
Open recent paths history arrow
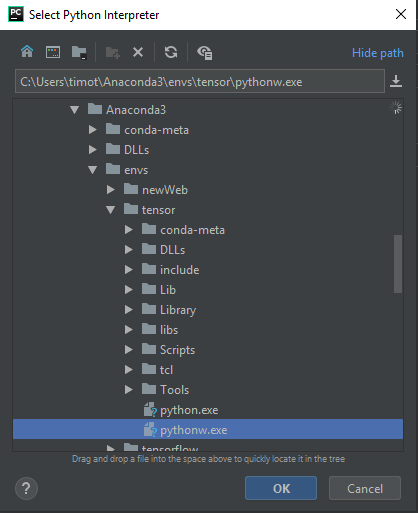396,81
